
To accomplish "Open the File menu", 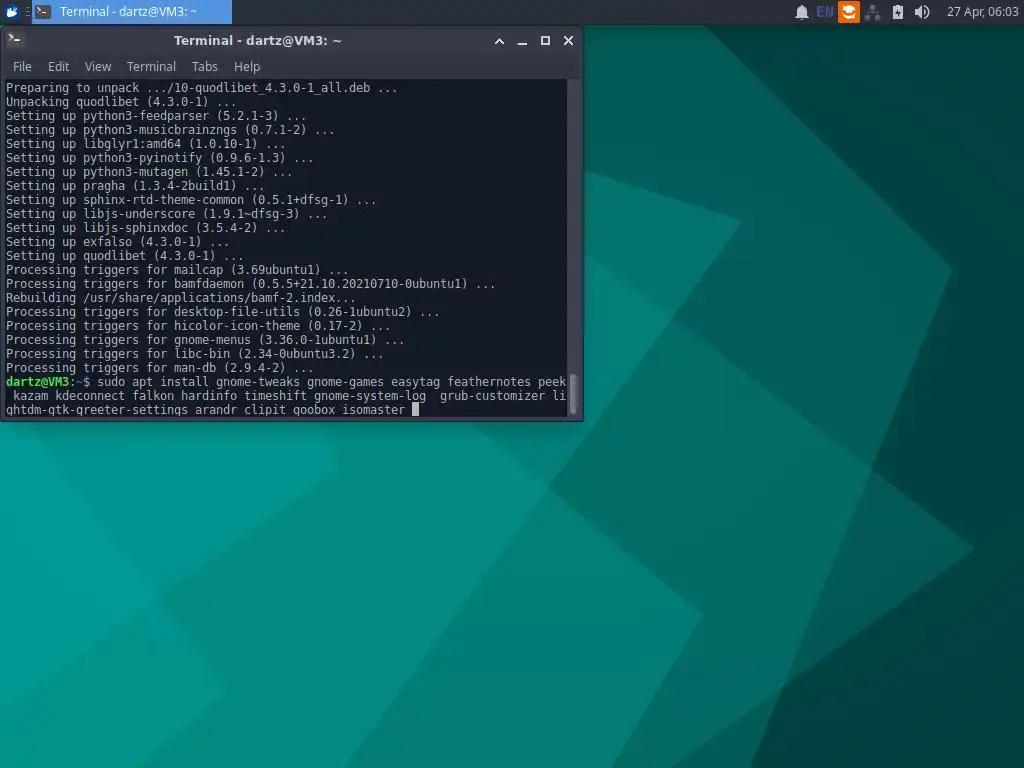I will click(22, 67).
